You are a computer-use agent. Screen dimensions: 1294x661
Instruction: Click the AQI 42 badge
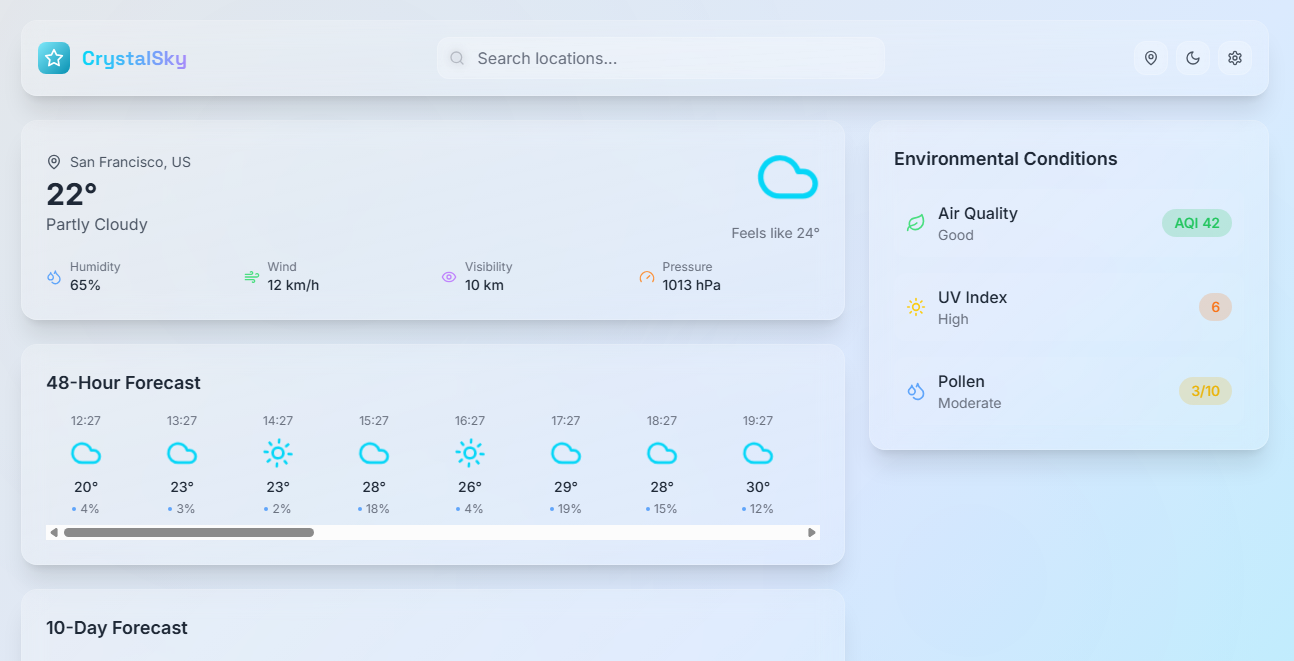(x=1196, y=222)
